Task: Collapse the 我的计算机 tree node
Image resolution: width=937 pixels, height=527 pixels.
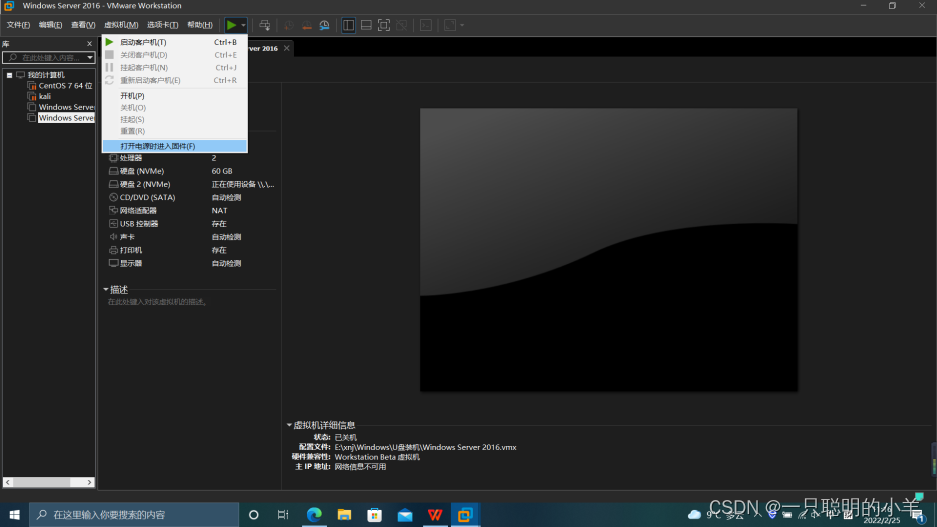Action: point(9,75)
